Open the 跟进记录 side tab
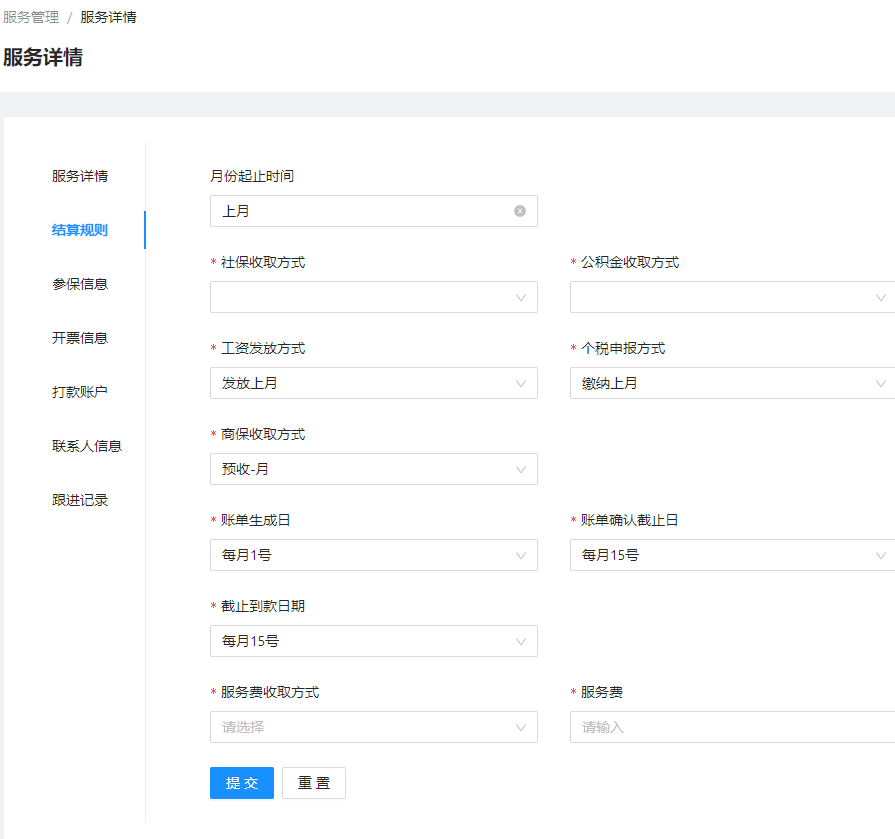The height and width of the screenshot is (839, 895). [80, 500]
